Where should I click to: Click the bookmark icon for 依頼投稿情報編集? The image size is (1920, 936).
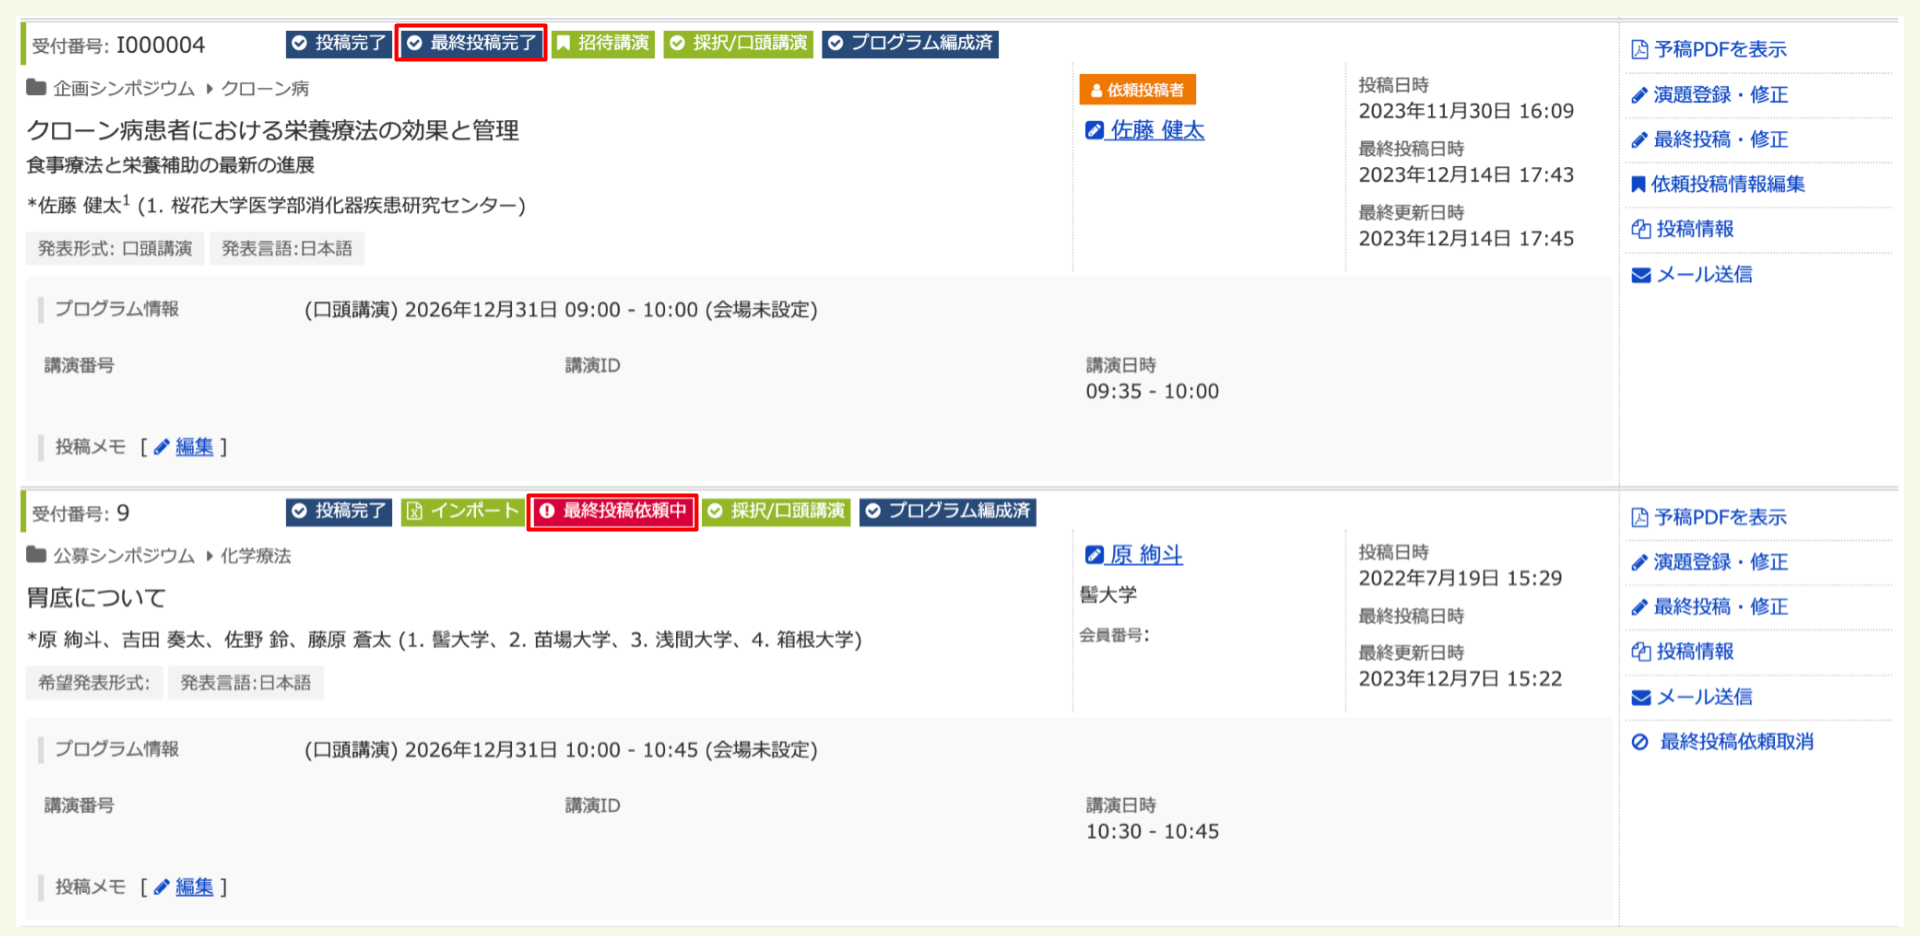(x=1639, y=184)
